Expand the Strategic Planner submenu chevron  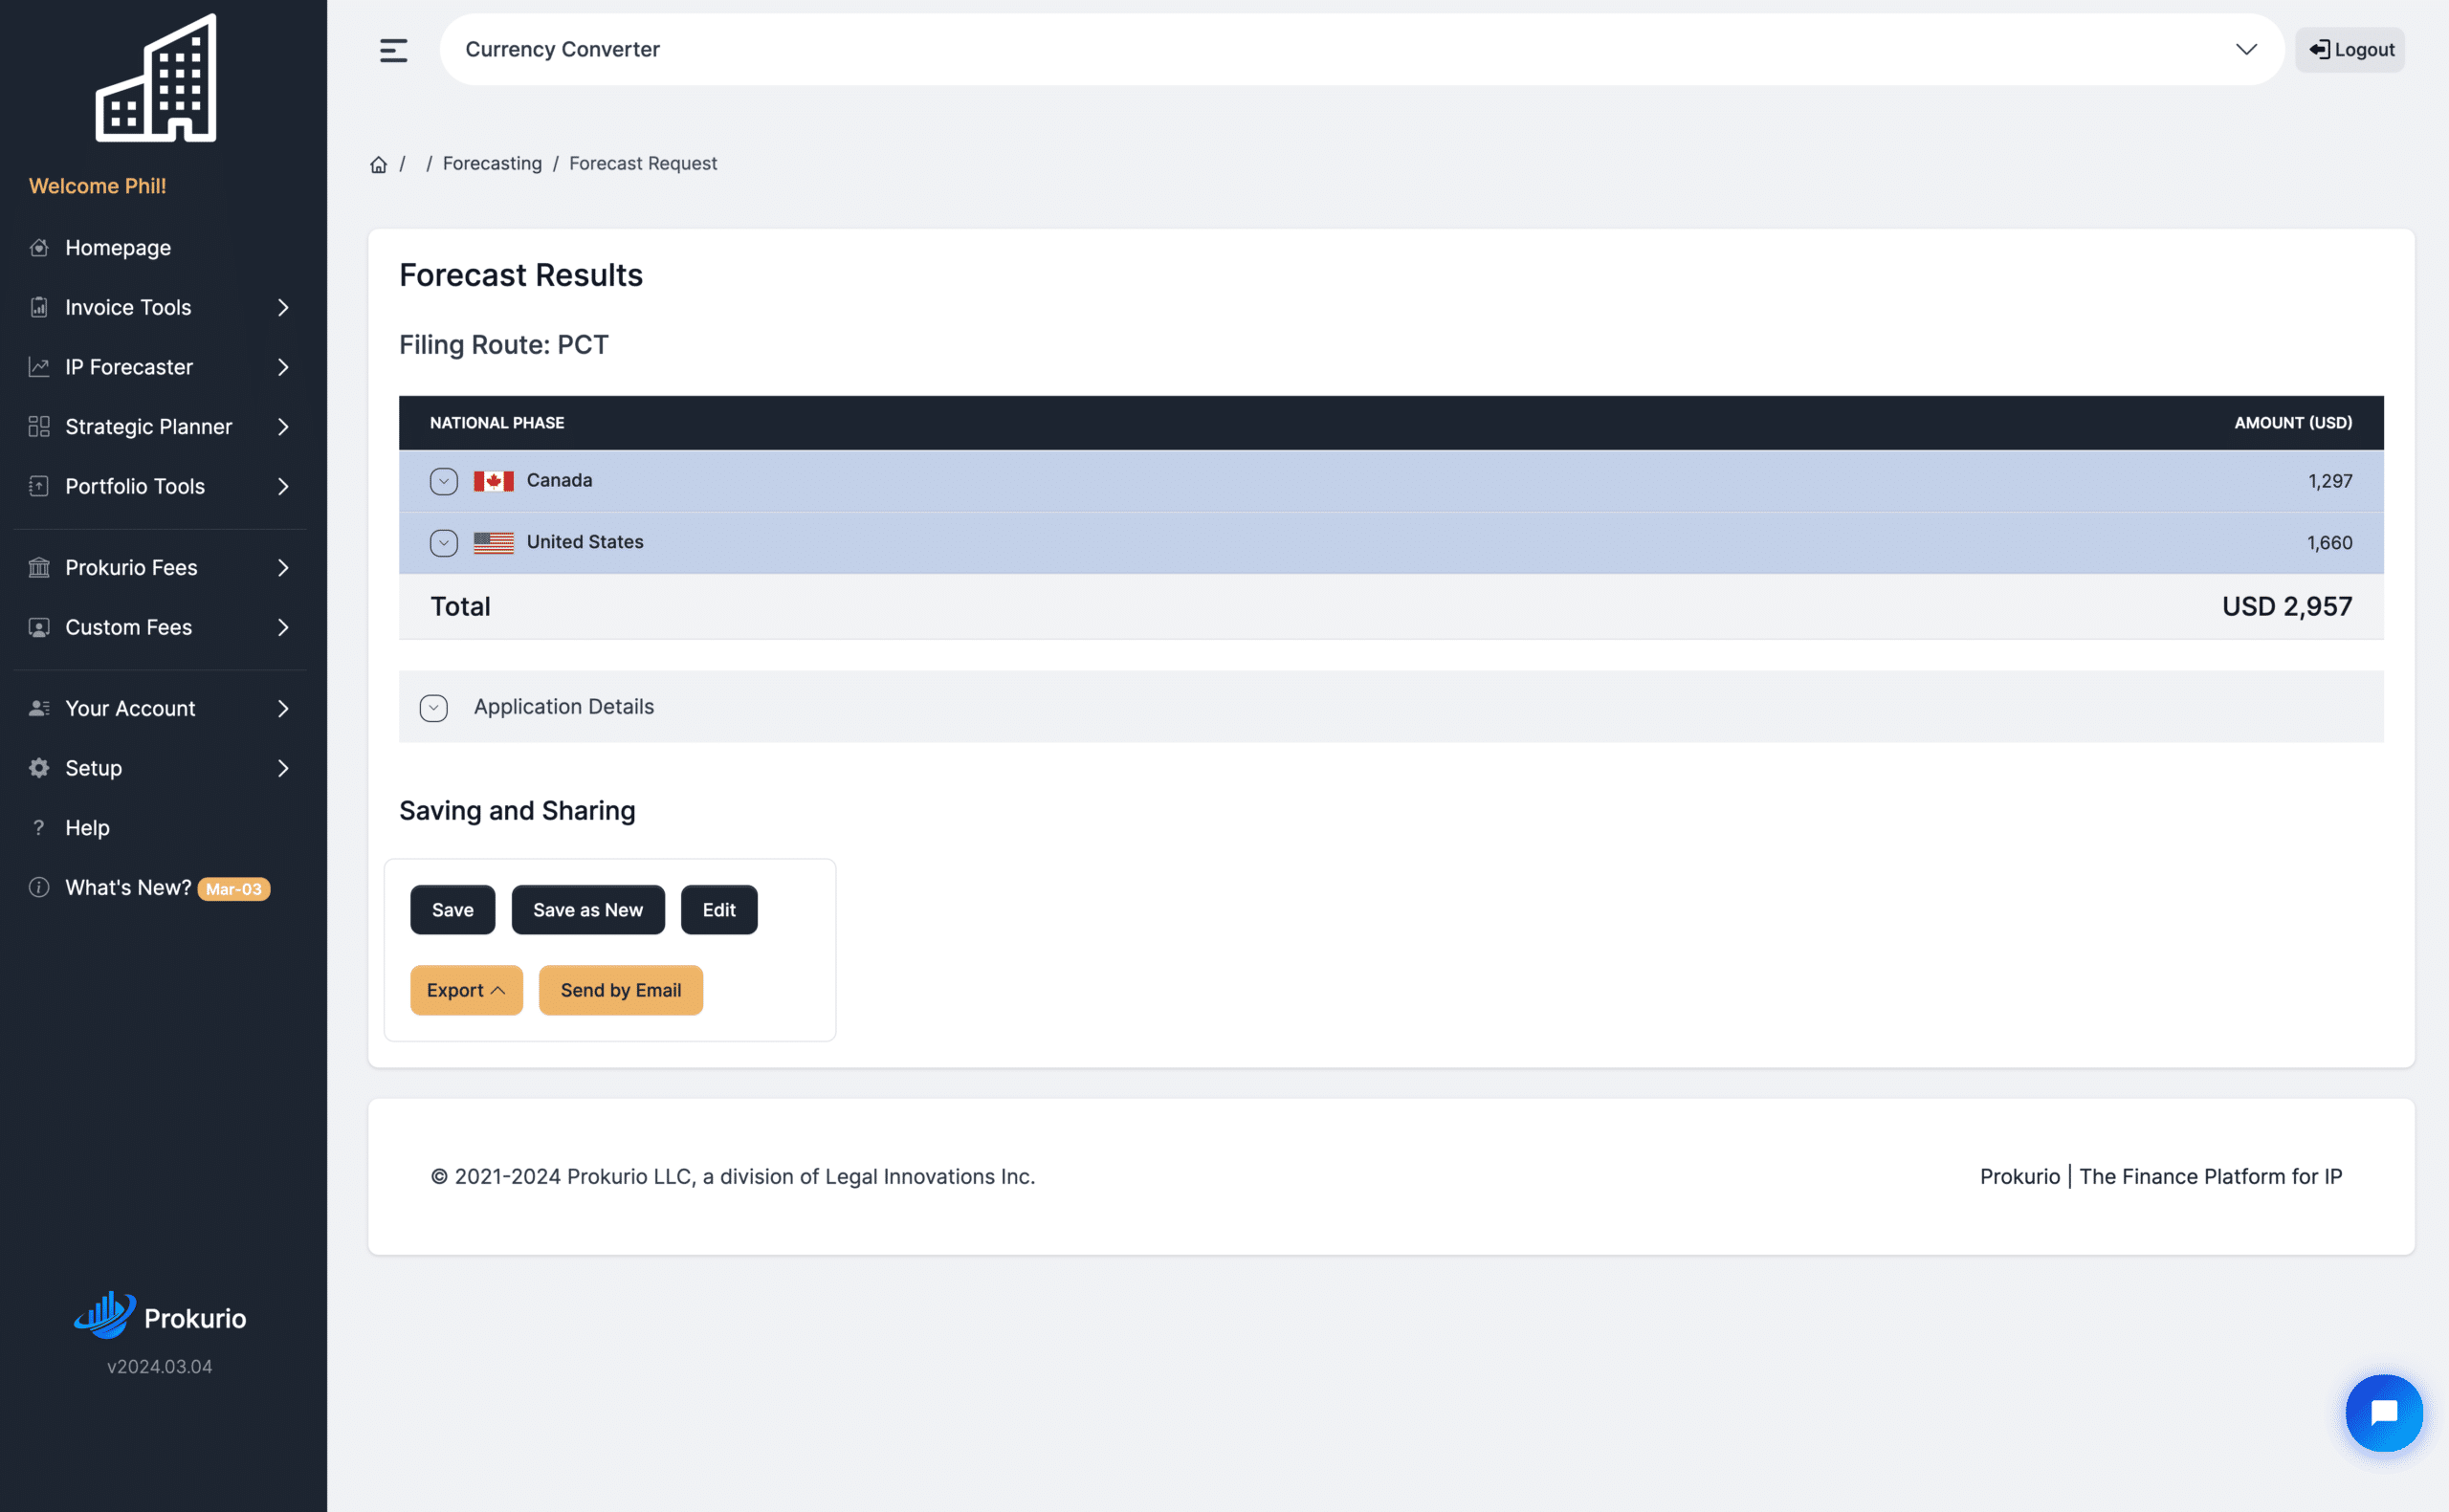(283, 426)
